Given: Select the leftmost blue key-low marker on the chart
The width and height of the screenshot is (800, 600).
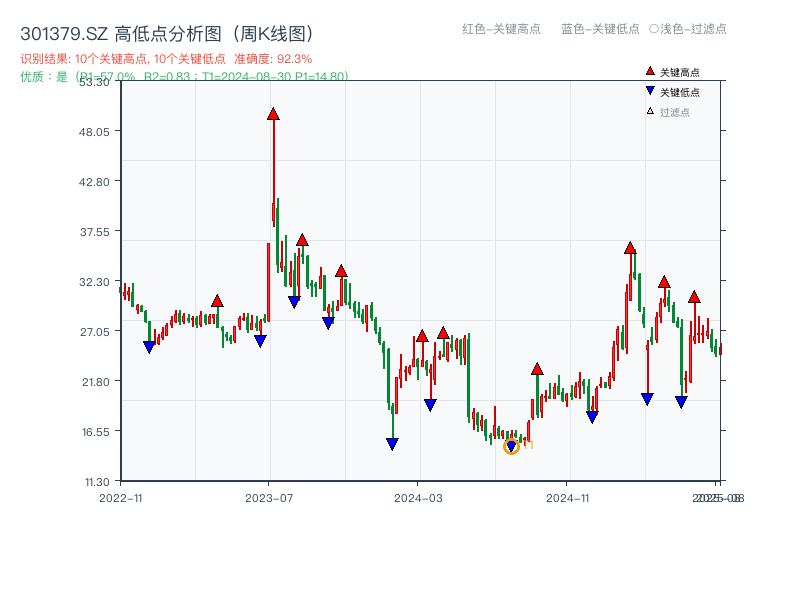Looking at the screenshot, I should pos(149,347).
